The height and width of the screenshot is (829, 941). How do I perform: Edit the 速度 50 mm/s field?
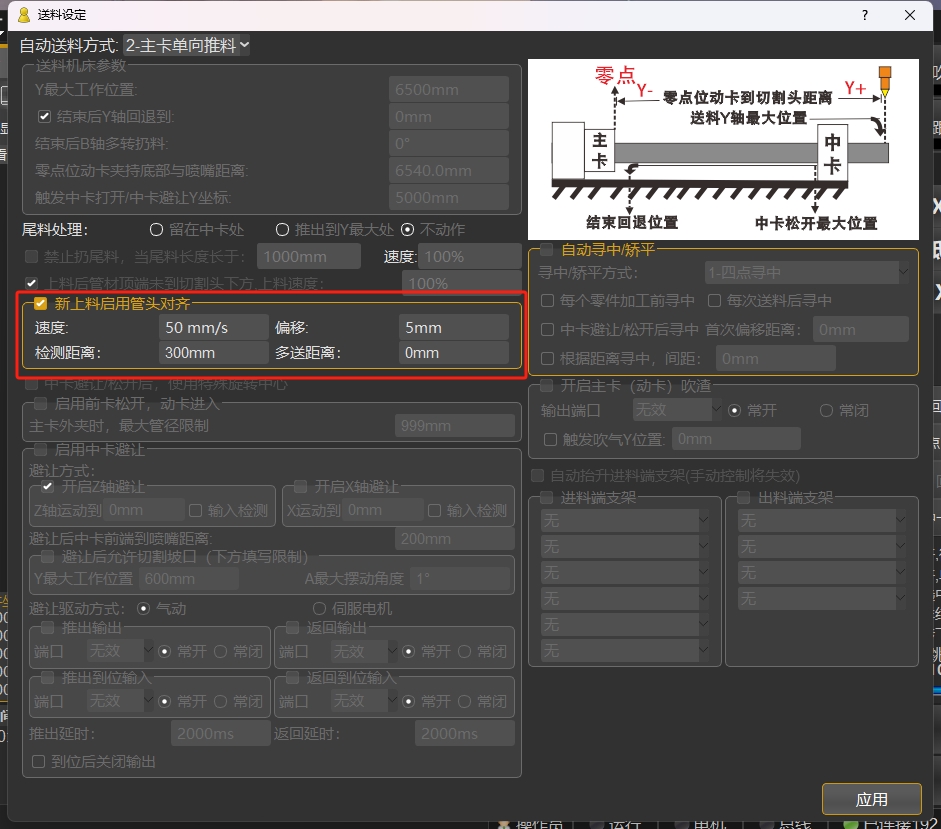[x=214, y=328]
